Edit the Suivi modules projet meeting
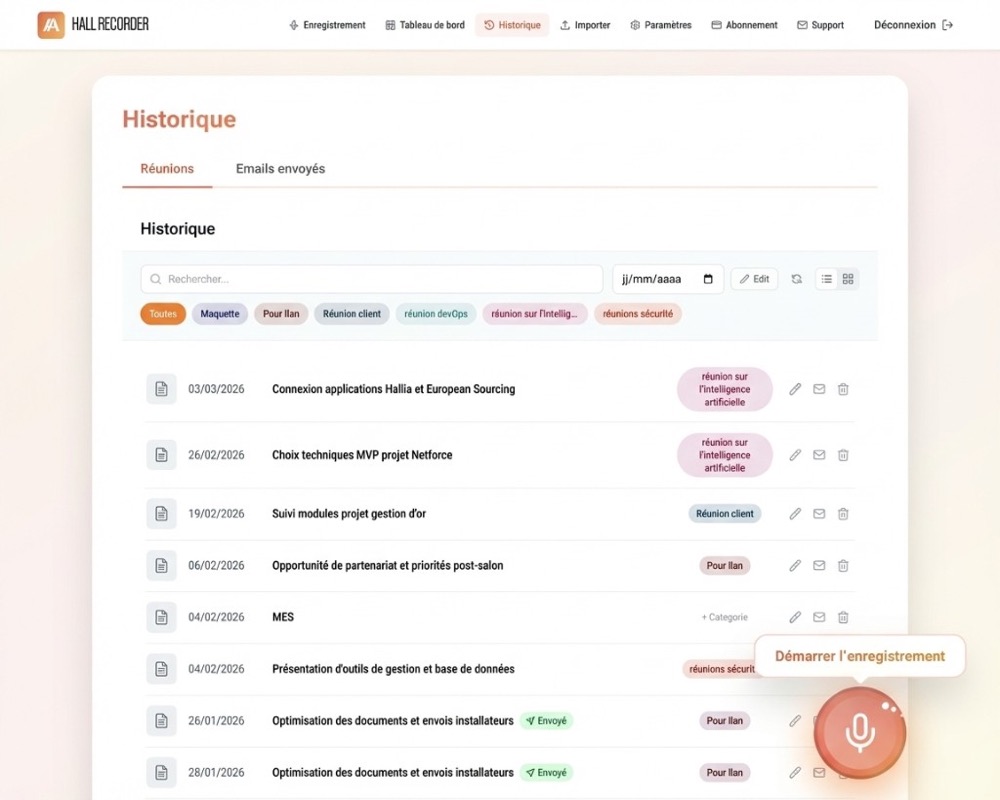Viewport: 1000px width, 800px height. pos(795,514)
